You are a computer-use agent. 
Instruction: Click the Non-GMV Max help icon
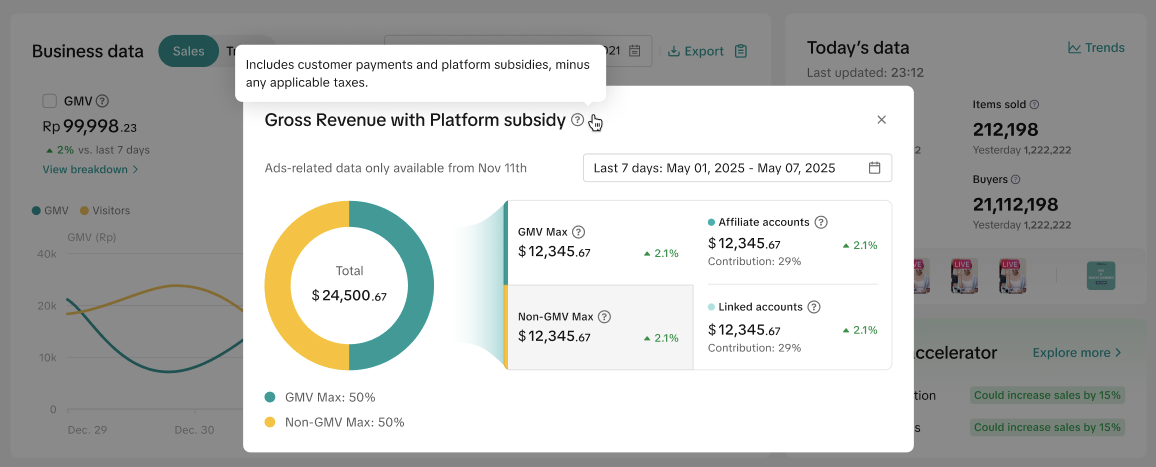pyautogui.click(x=604, y=317)
